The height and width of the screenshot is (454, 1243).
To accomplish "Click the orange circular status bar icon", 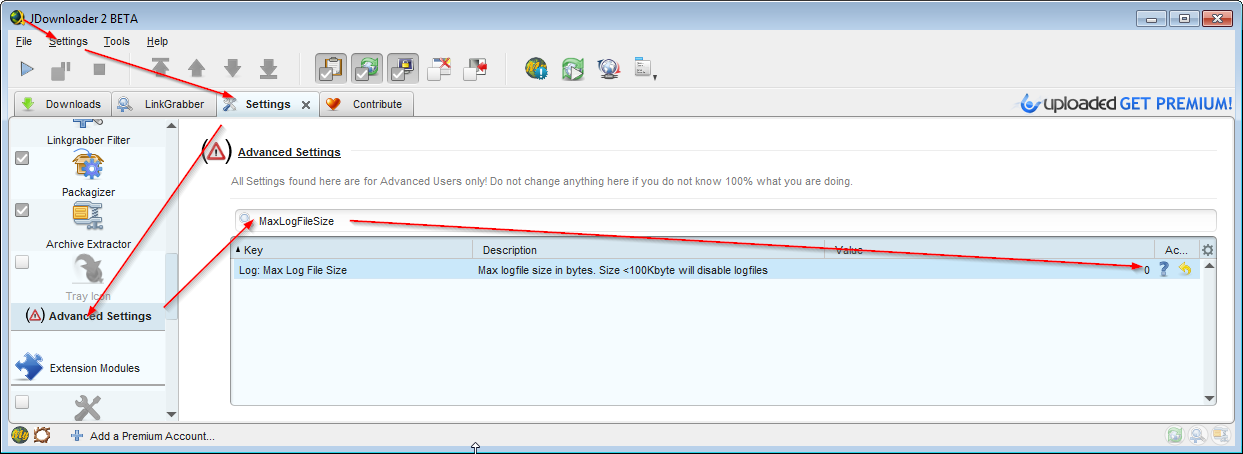I will click(x=42, y=435).
